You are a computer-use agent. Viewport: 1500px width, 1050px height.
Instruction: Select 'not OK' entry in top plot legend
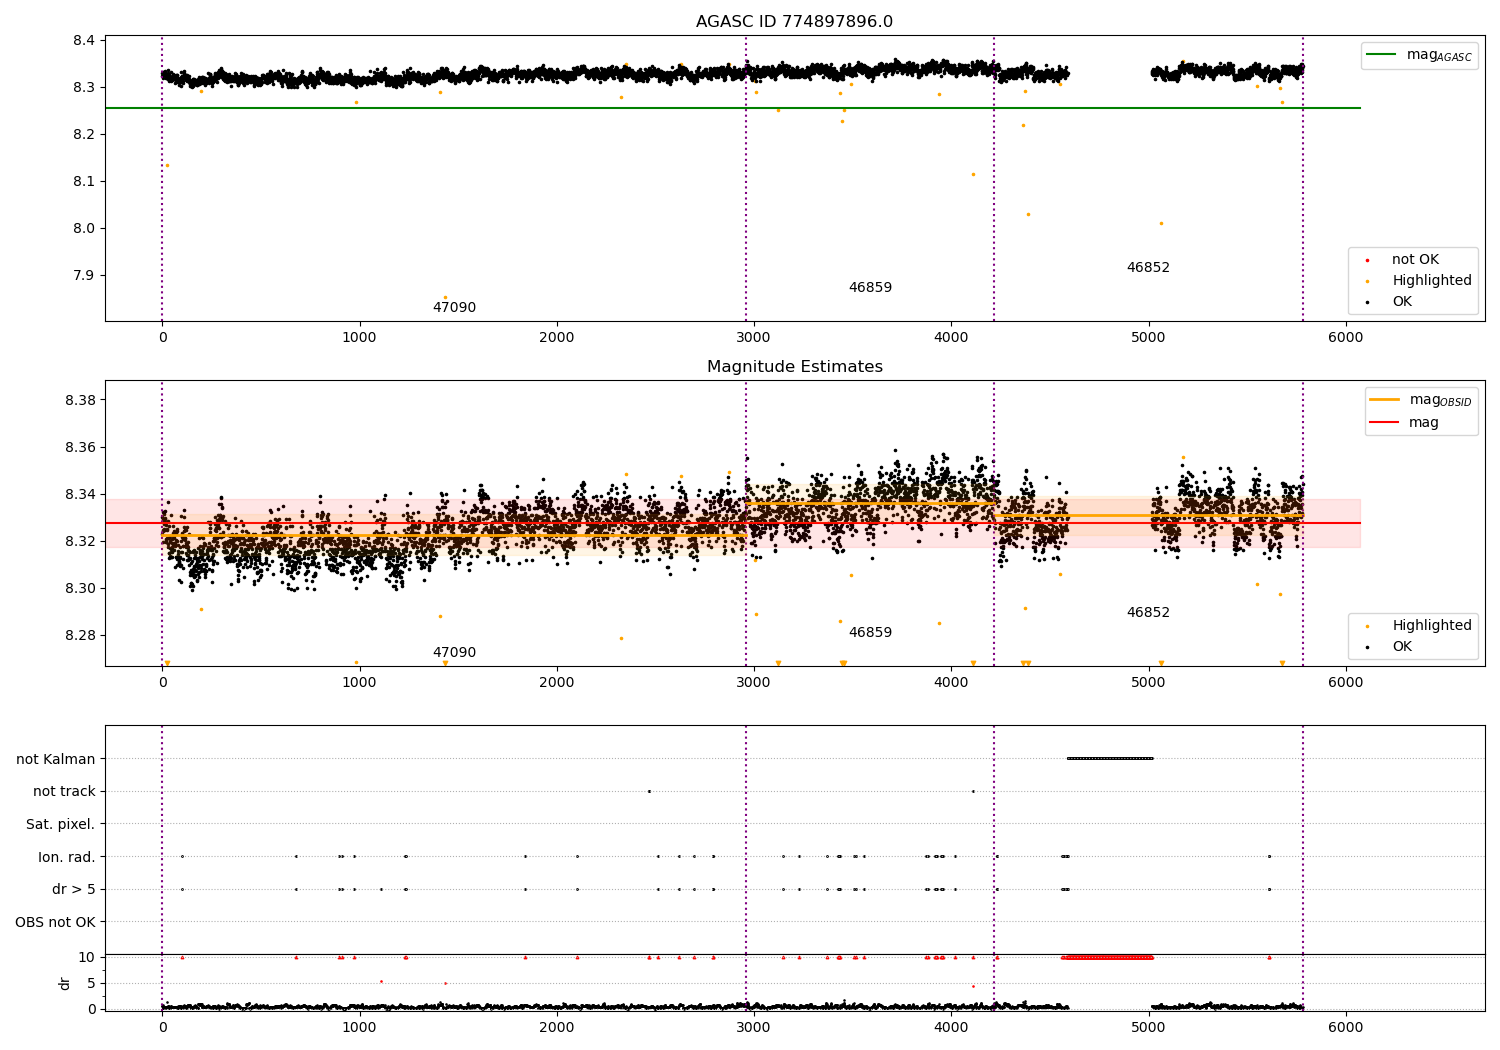tap(1416, 260)
